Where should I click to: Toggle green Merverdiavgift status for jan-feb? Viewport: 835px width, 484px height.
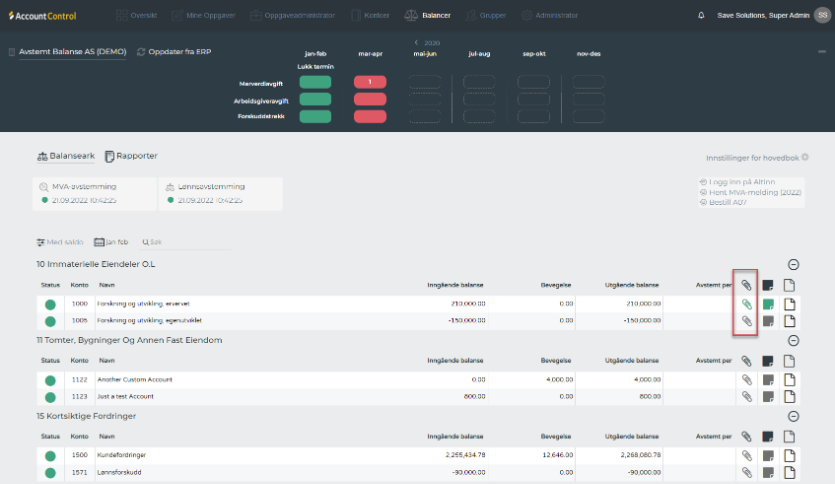315,82
